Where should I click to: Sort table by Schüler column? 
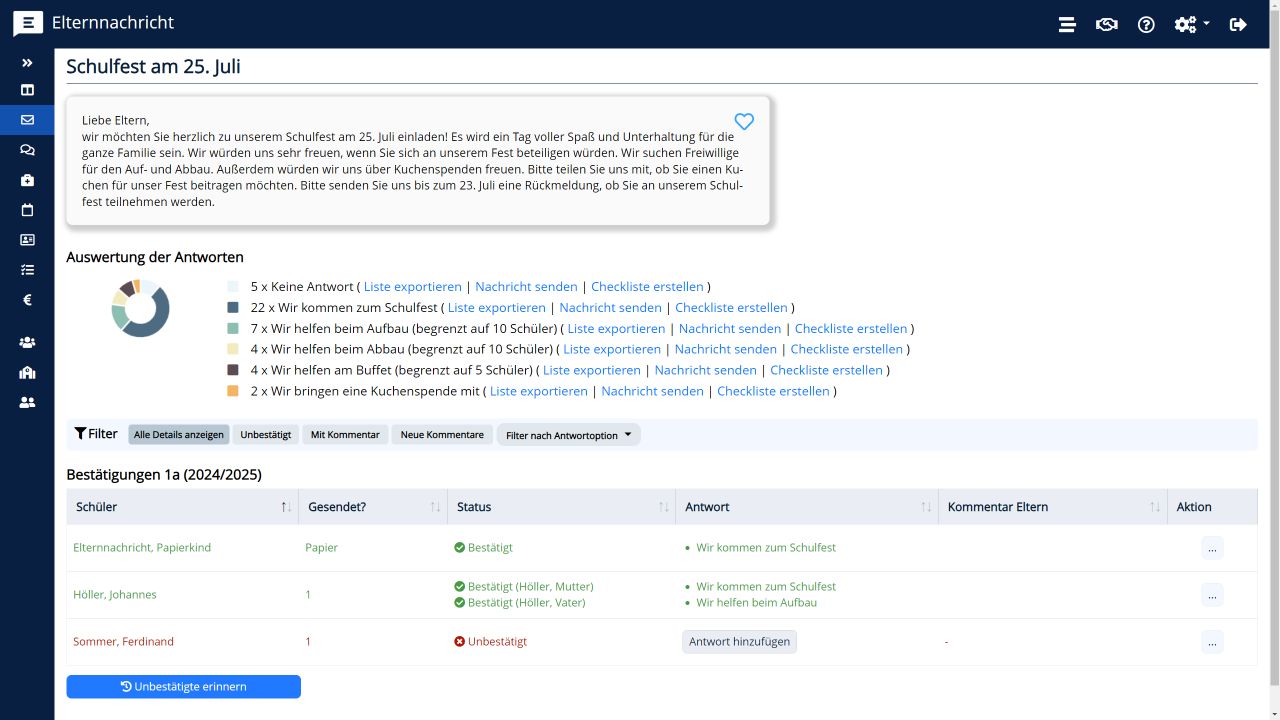point(182,507)
